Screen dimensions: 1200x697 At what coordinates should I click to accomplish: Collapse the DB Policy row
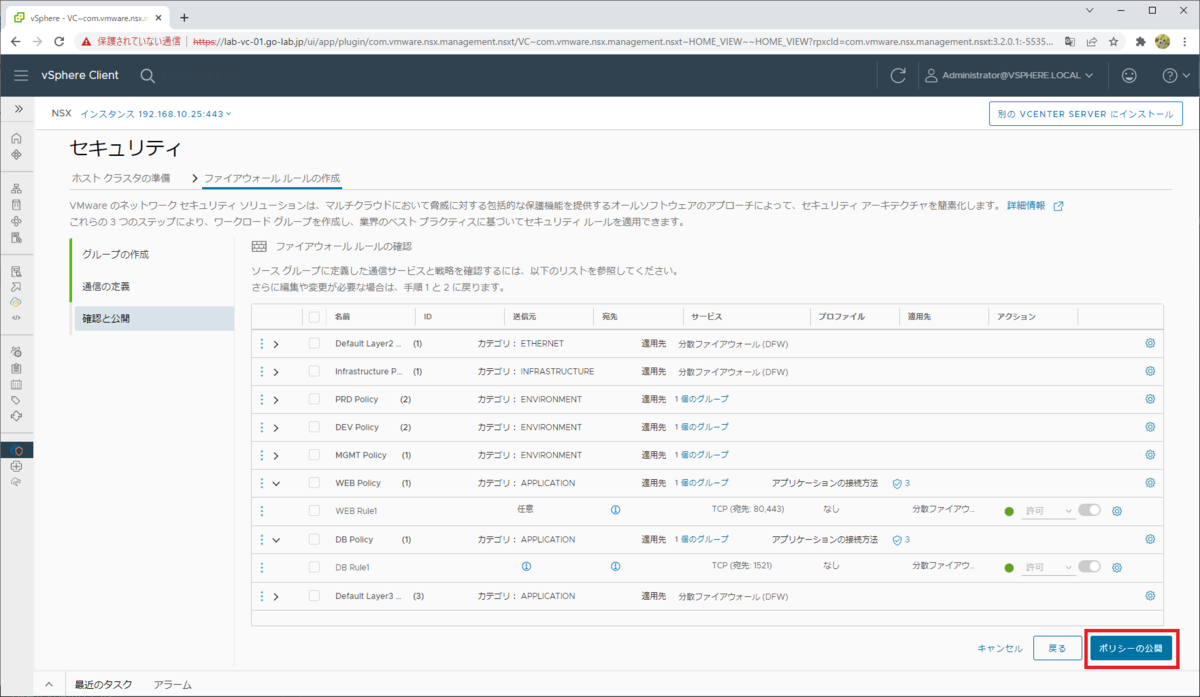(276, 540)
